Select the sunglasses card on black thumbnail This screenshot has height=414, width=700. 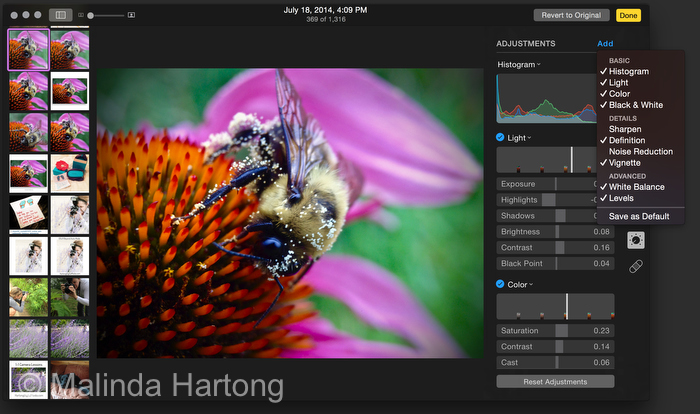point(29,214)
